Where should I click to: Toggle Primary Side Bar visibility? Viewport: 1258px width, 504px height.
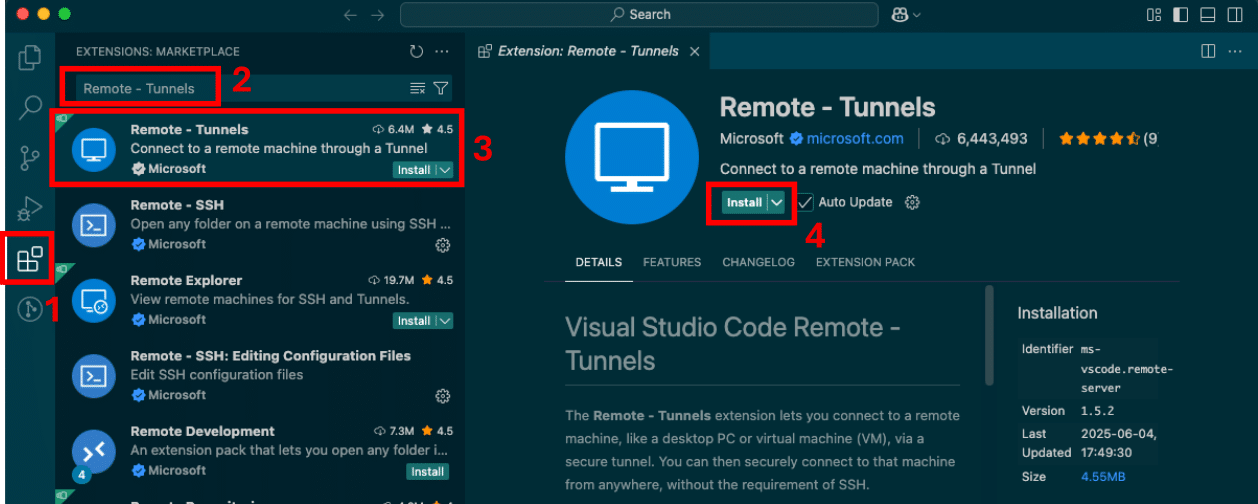coord(1181,15)
